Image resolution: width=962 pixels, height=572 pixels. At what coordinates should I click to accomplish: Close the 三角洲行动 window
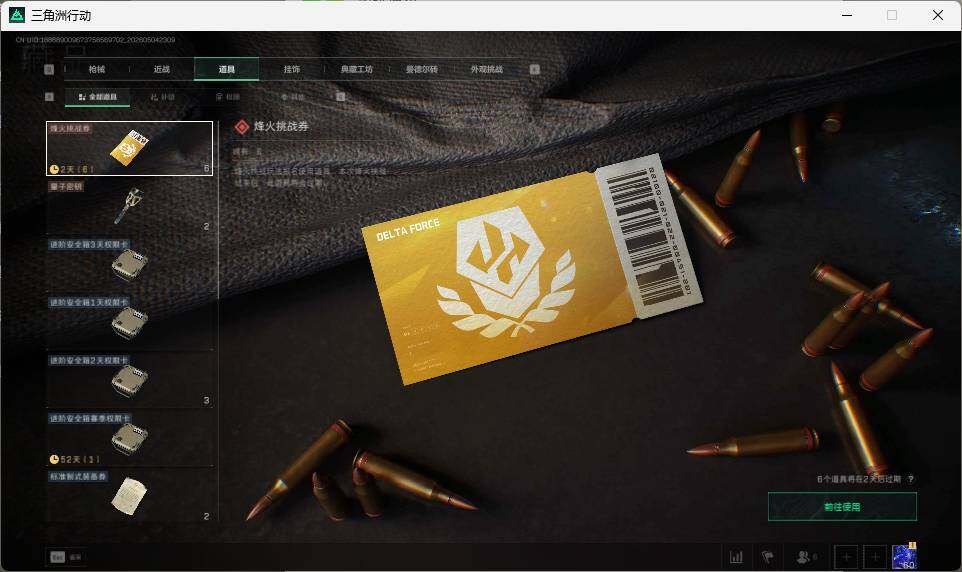[937, 15]
